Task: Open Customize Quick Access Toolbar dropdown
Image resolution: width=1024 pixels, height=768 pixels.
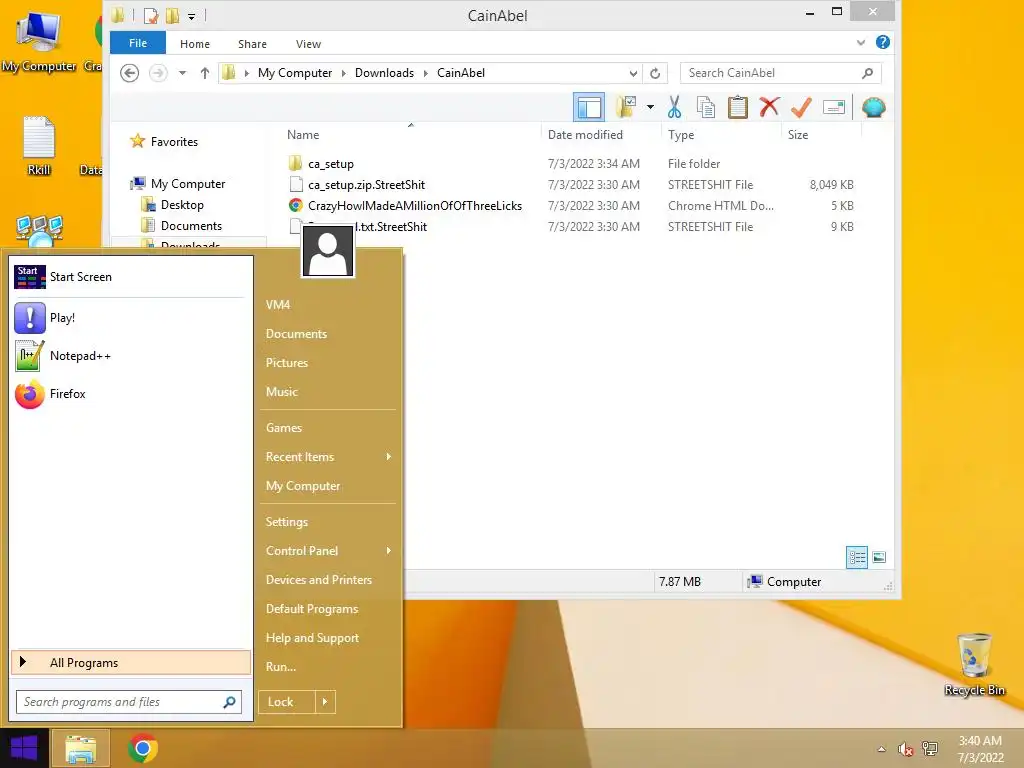Action: tap(191, 16)
